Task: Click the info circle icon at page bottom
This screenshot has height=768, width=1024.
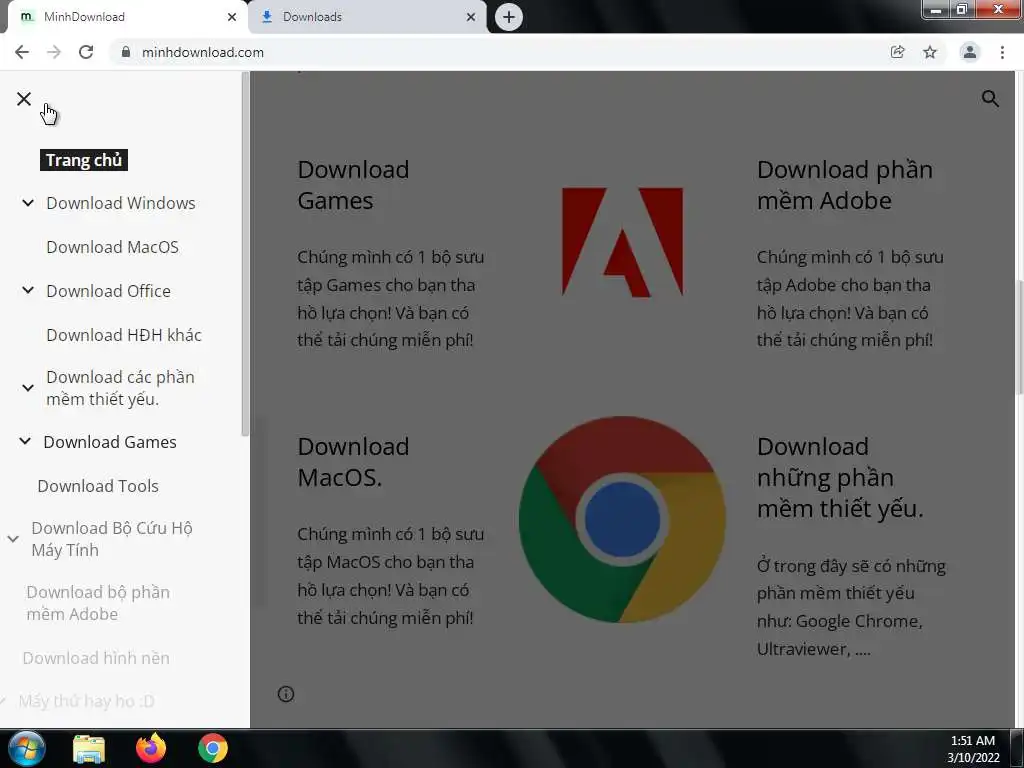Action: 286,694
